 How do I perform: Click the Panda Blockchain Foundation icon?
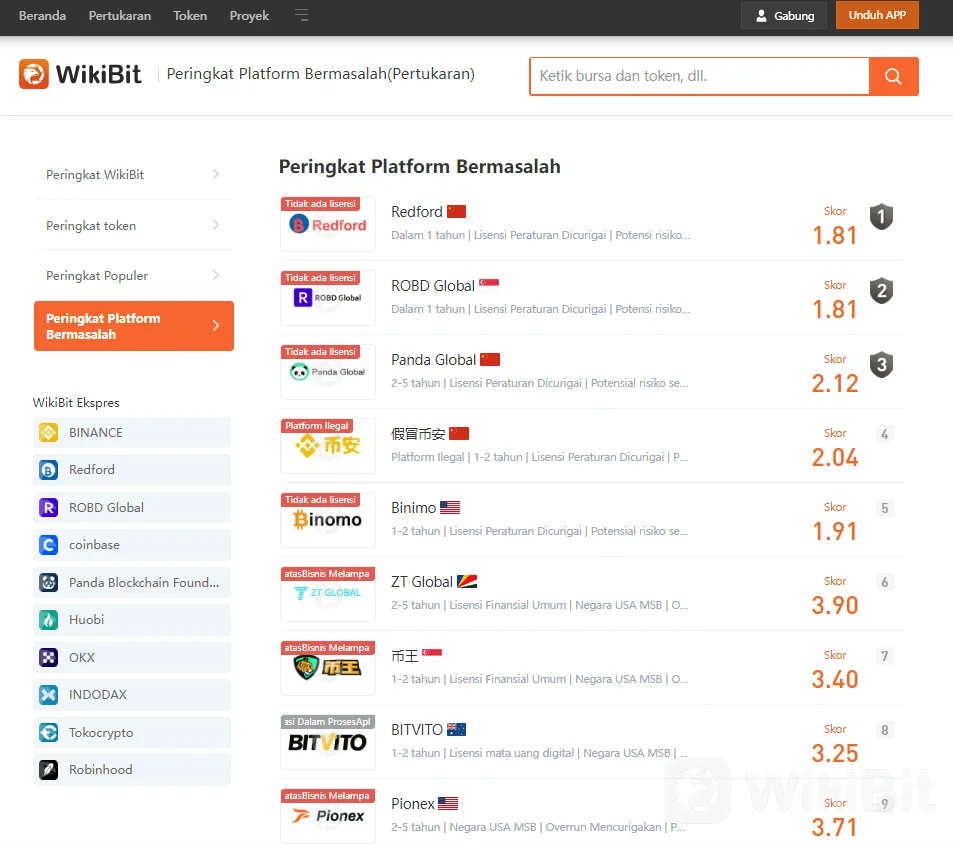pyautogui.click(x=49, y=582)
